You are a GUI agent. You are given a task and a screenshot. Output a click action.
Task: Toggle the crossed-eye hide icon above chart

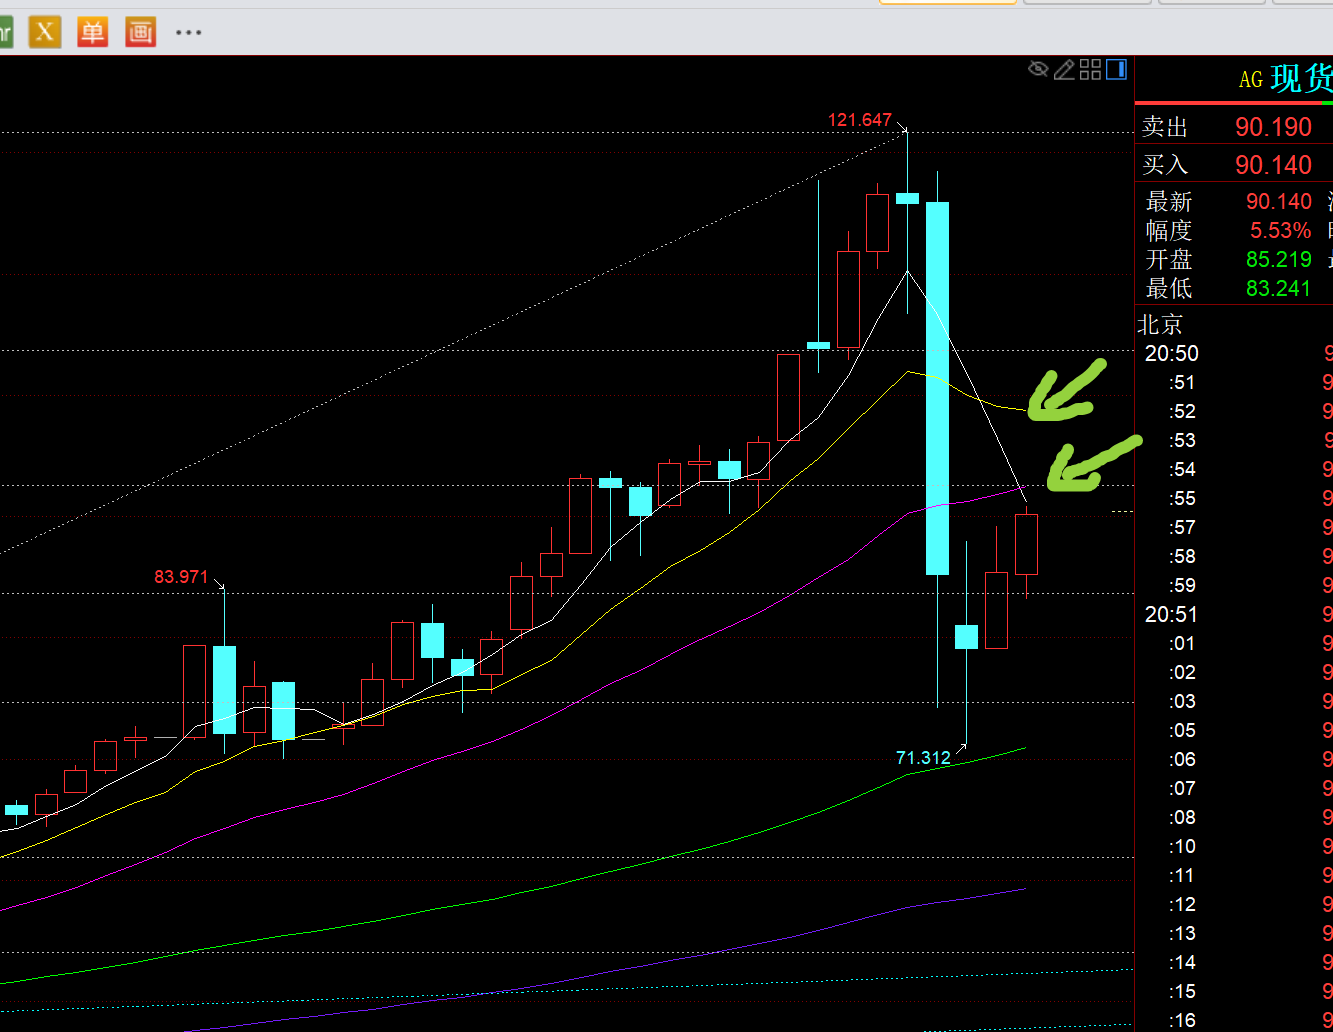(x=1038, y=69)
